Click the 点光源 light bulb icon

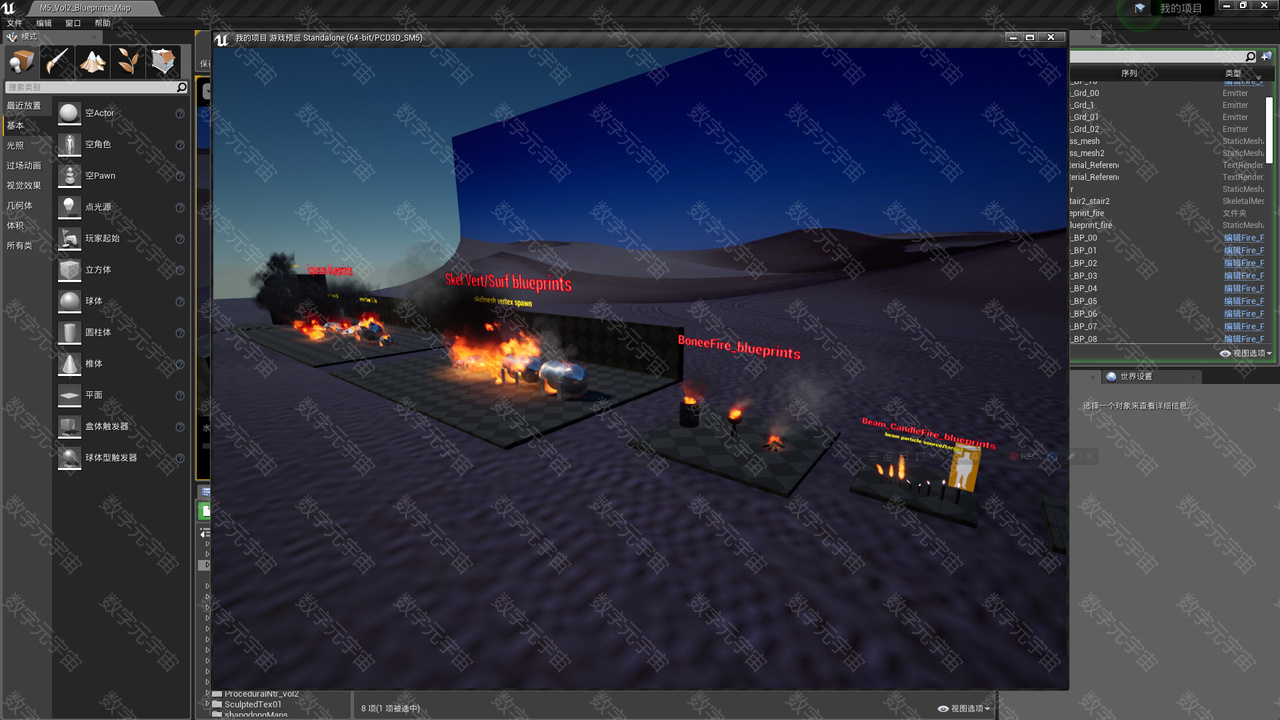tap(69, 207)
